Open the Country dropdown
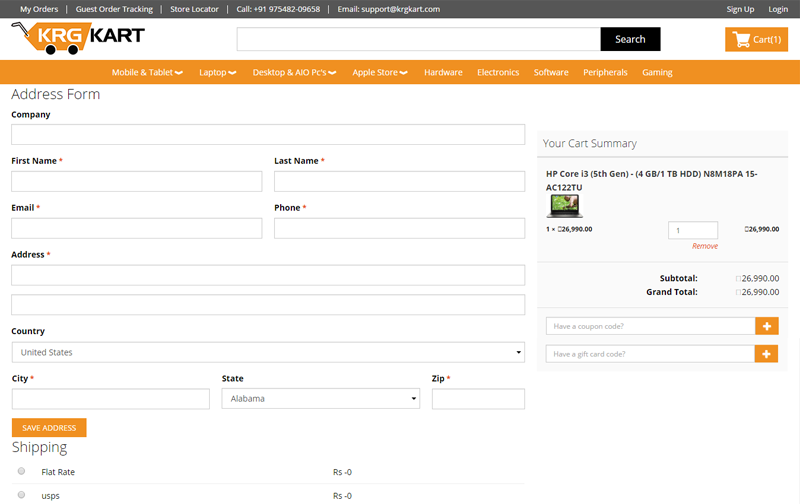800x504 pixels. click(x=268, y=352)
